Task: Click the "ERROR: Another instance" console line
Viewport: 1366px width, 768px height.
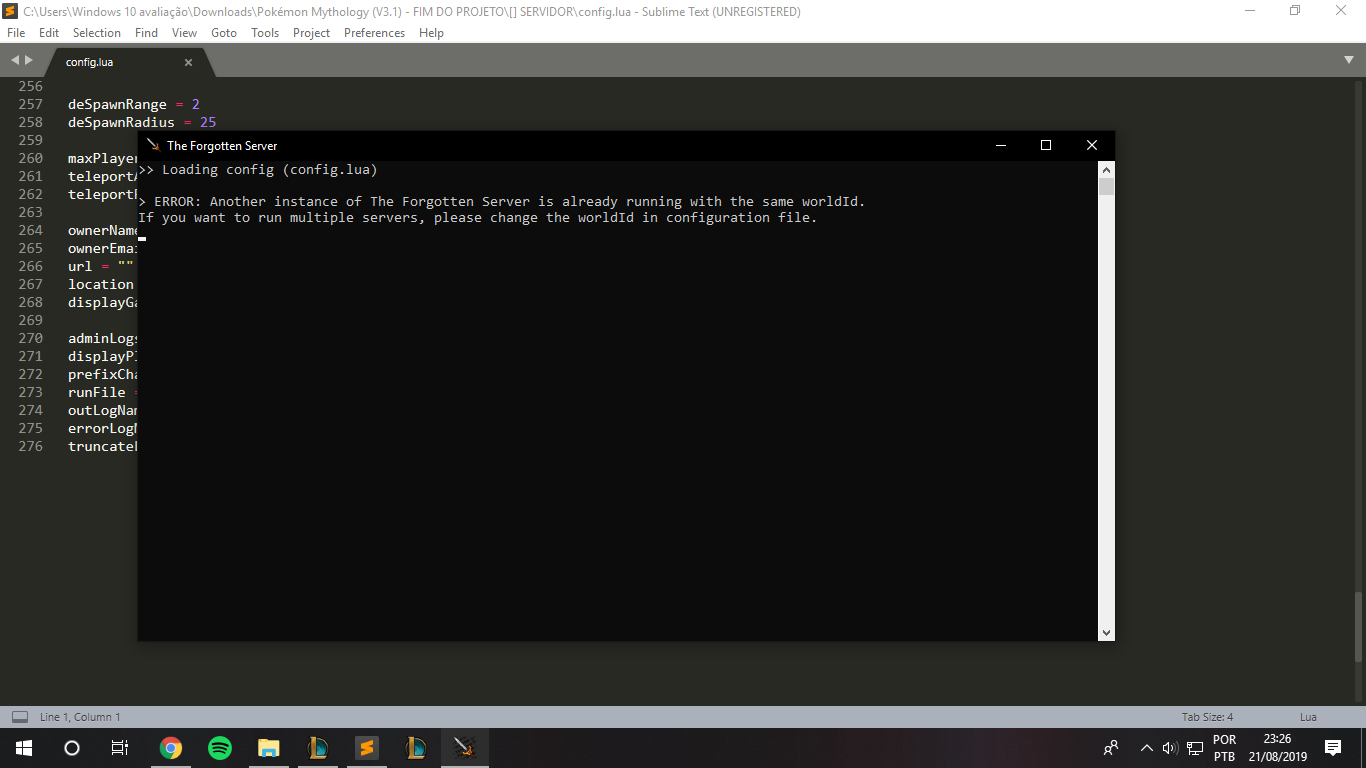Action: pos(502,202)
